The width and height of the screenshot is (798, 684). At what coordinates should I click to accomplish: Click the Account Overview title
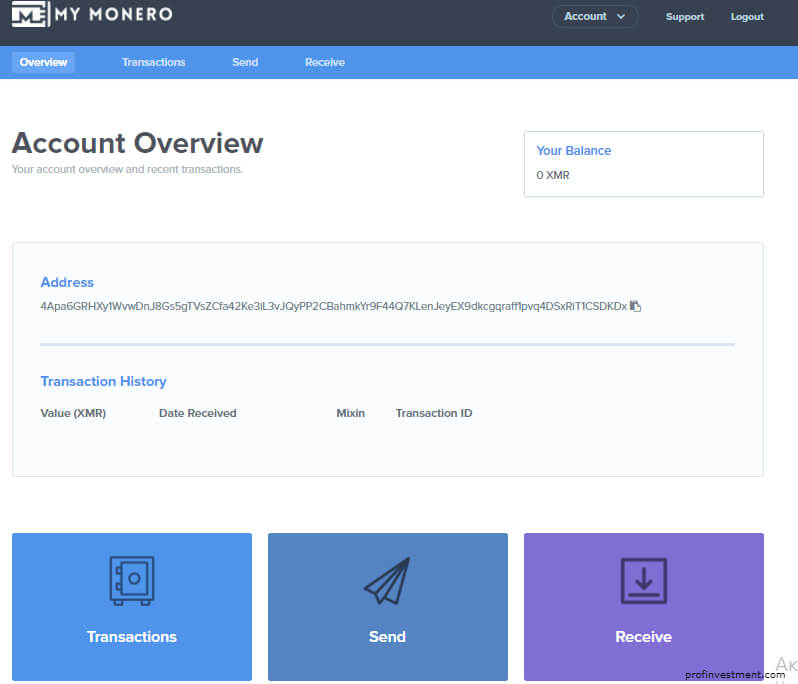(x=137, y=143)
